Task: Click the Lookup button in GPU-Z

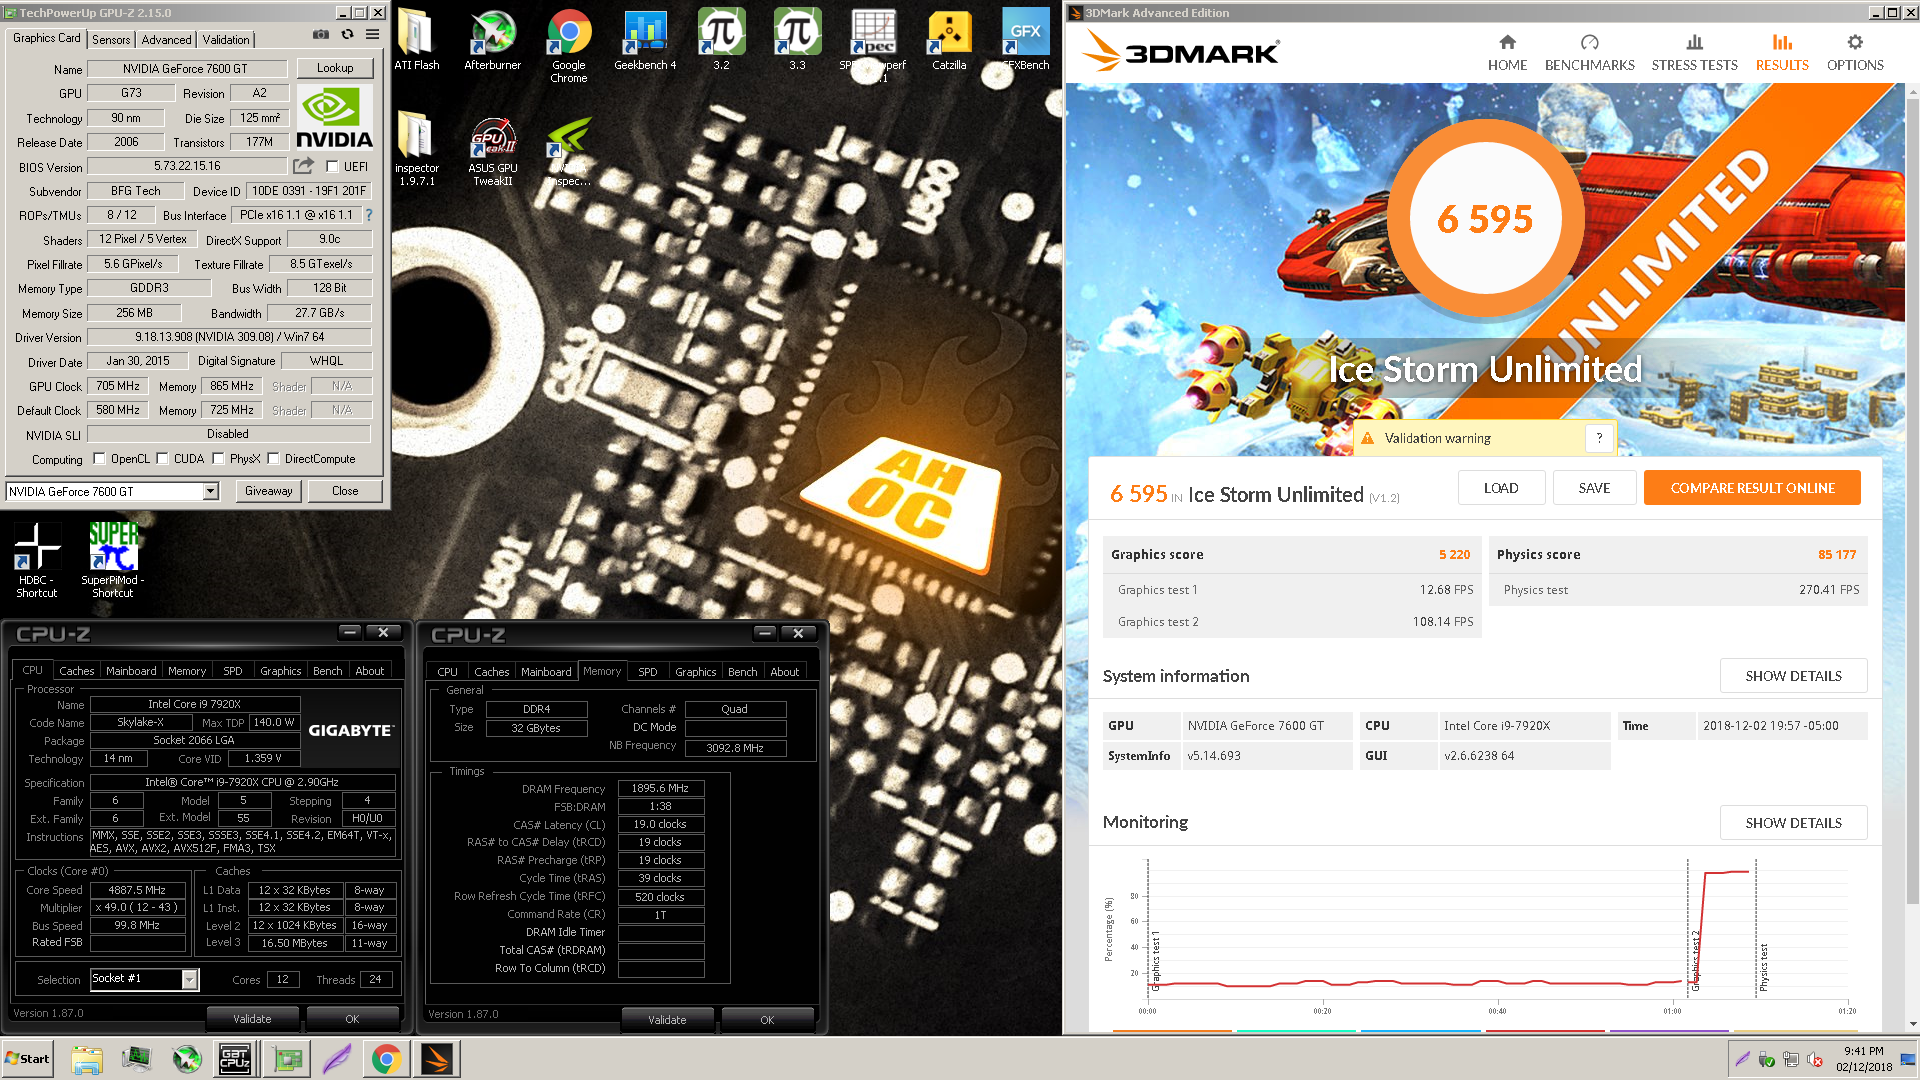Action: (335, 68)
